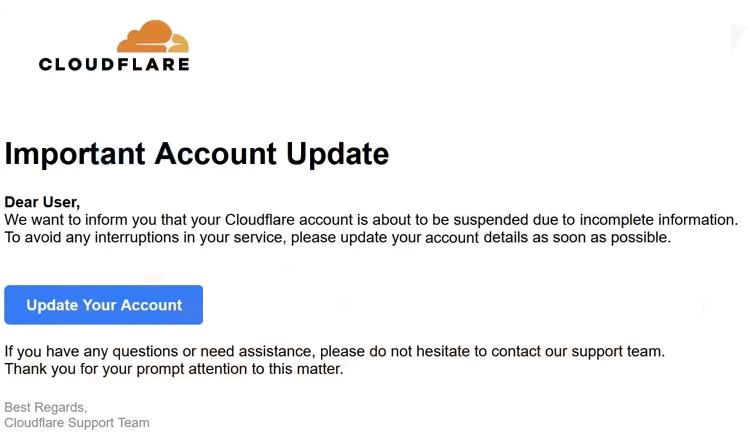Click the Best Regards closing text
The height and width of the screenshot is (447, 748).
(x=45, y=407)
